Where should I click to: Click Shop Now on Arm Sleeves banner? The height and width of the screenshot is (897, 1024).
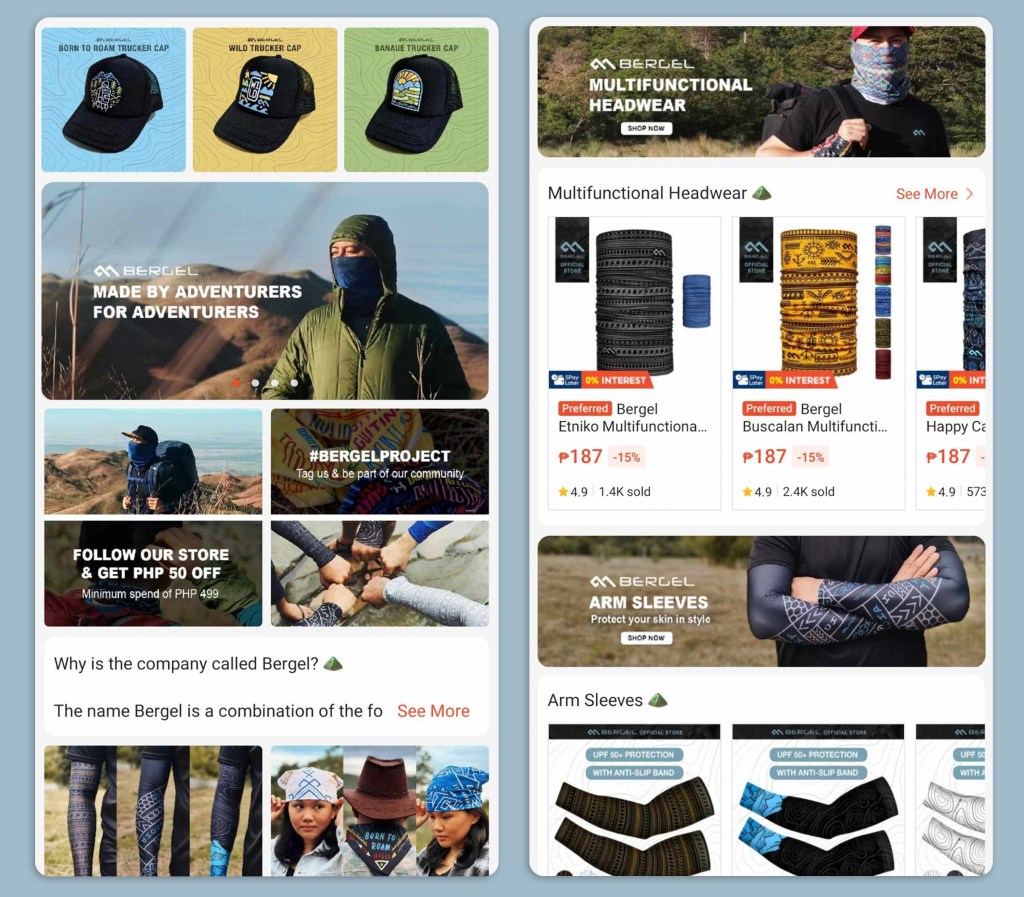[646, 638]
